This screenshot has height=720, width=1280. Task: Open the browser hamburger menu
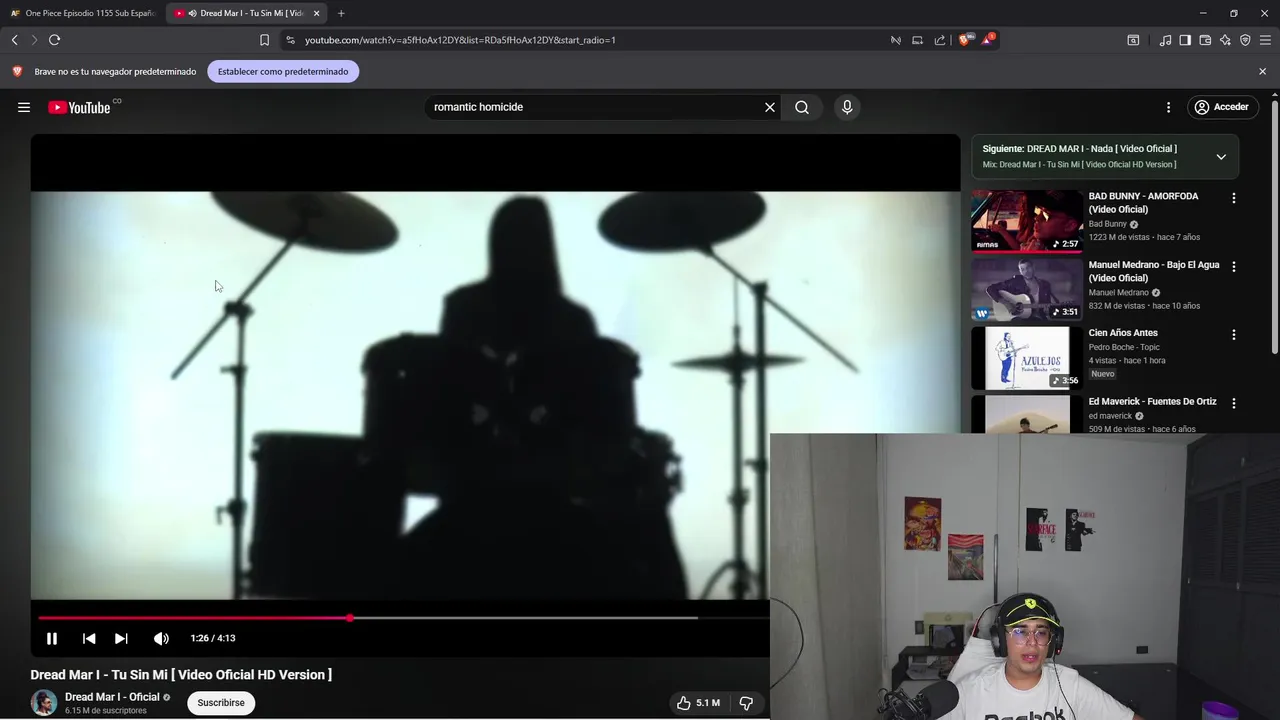[1265, 40]
